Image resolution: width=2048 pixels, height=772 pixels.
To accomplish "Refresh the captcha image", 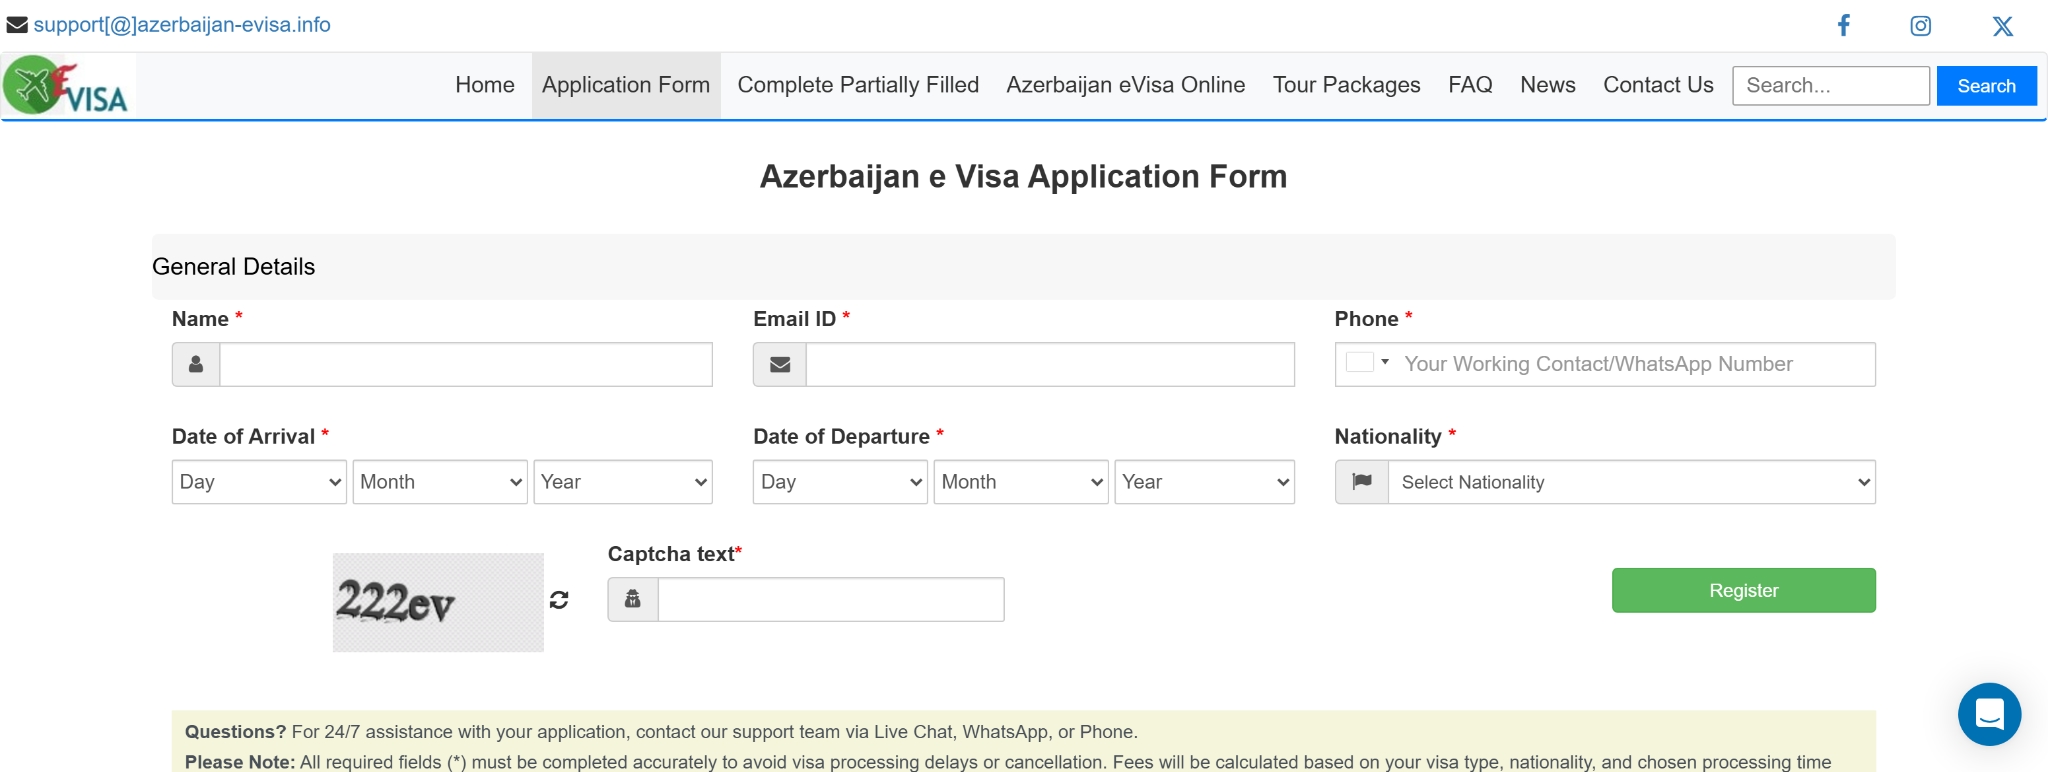I will (559, 600).
